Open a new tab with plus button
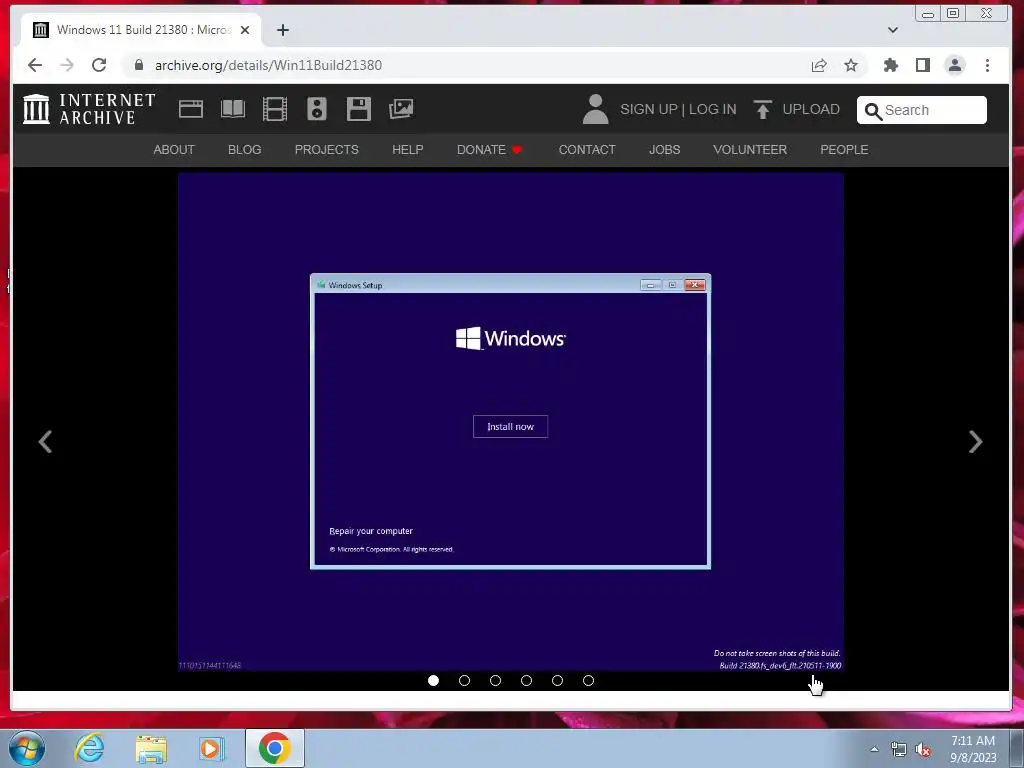Viewport: 1024px width, 768px height. click(283, 30)
